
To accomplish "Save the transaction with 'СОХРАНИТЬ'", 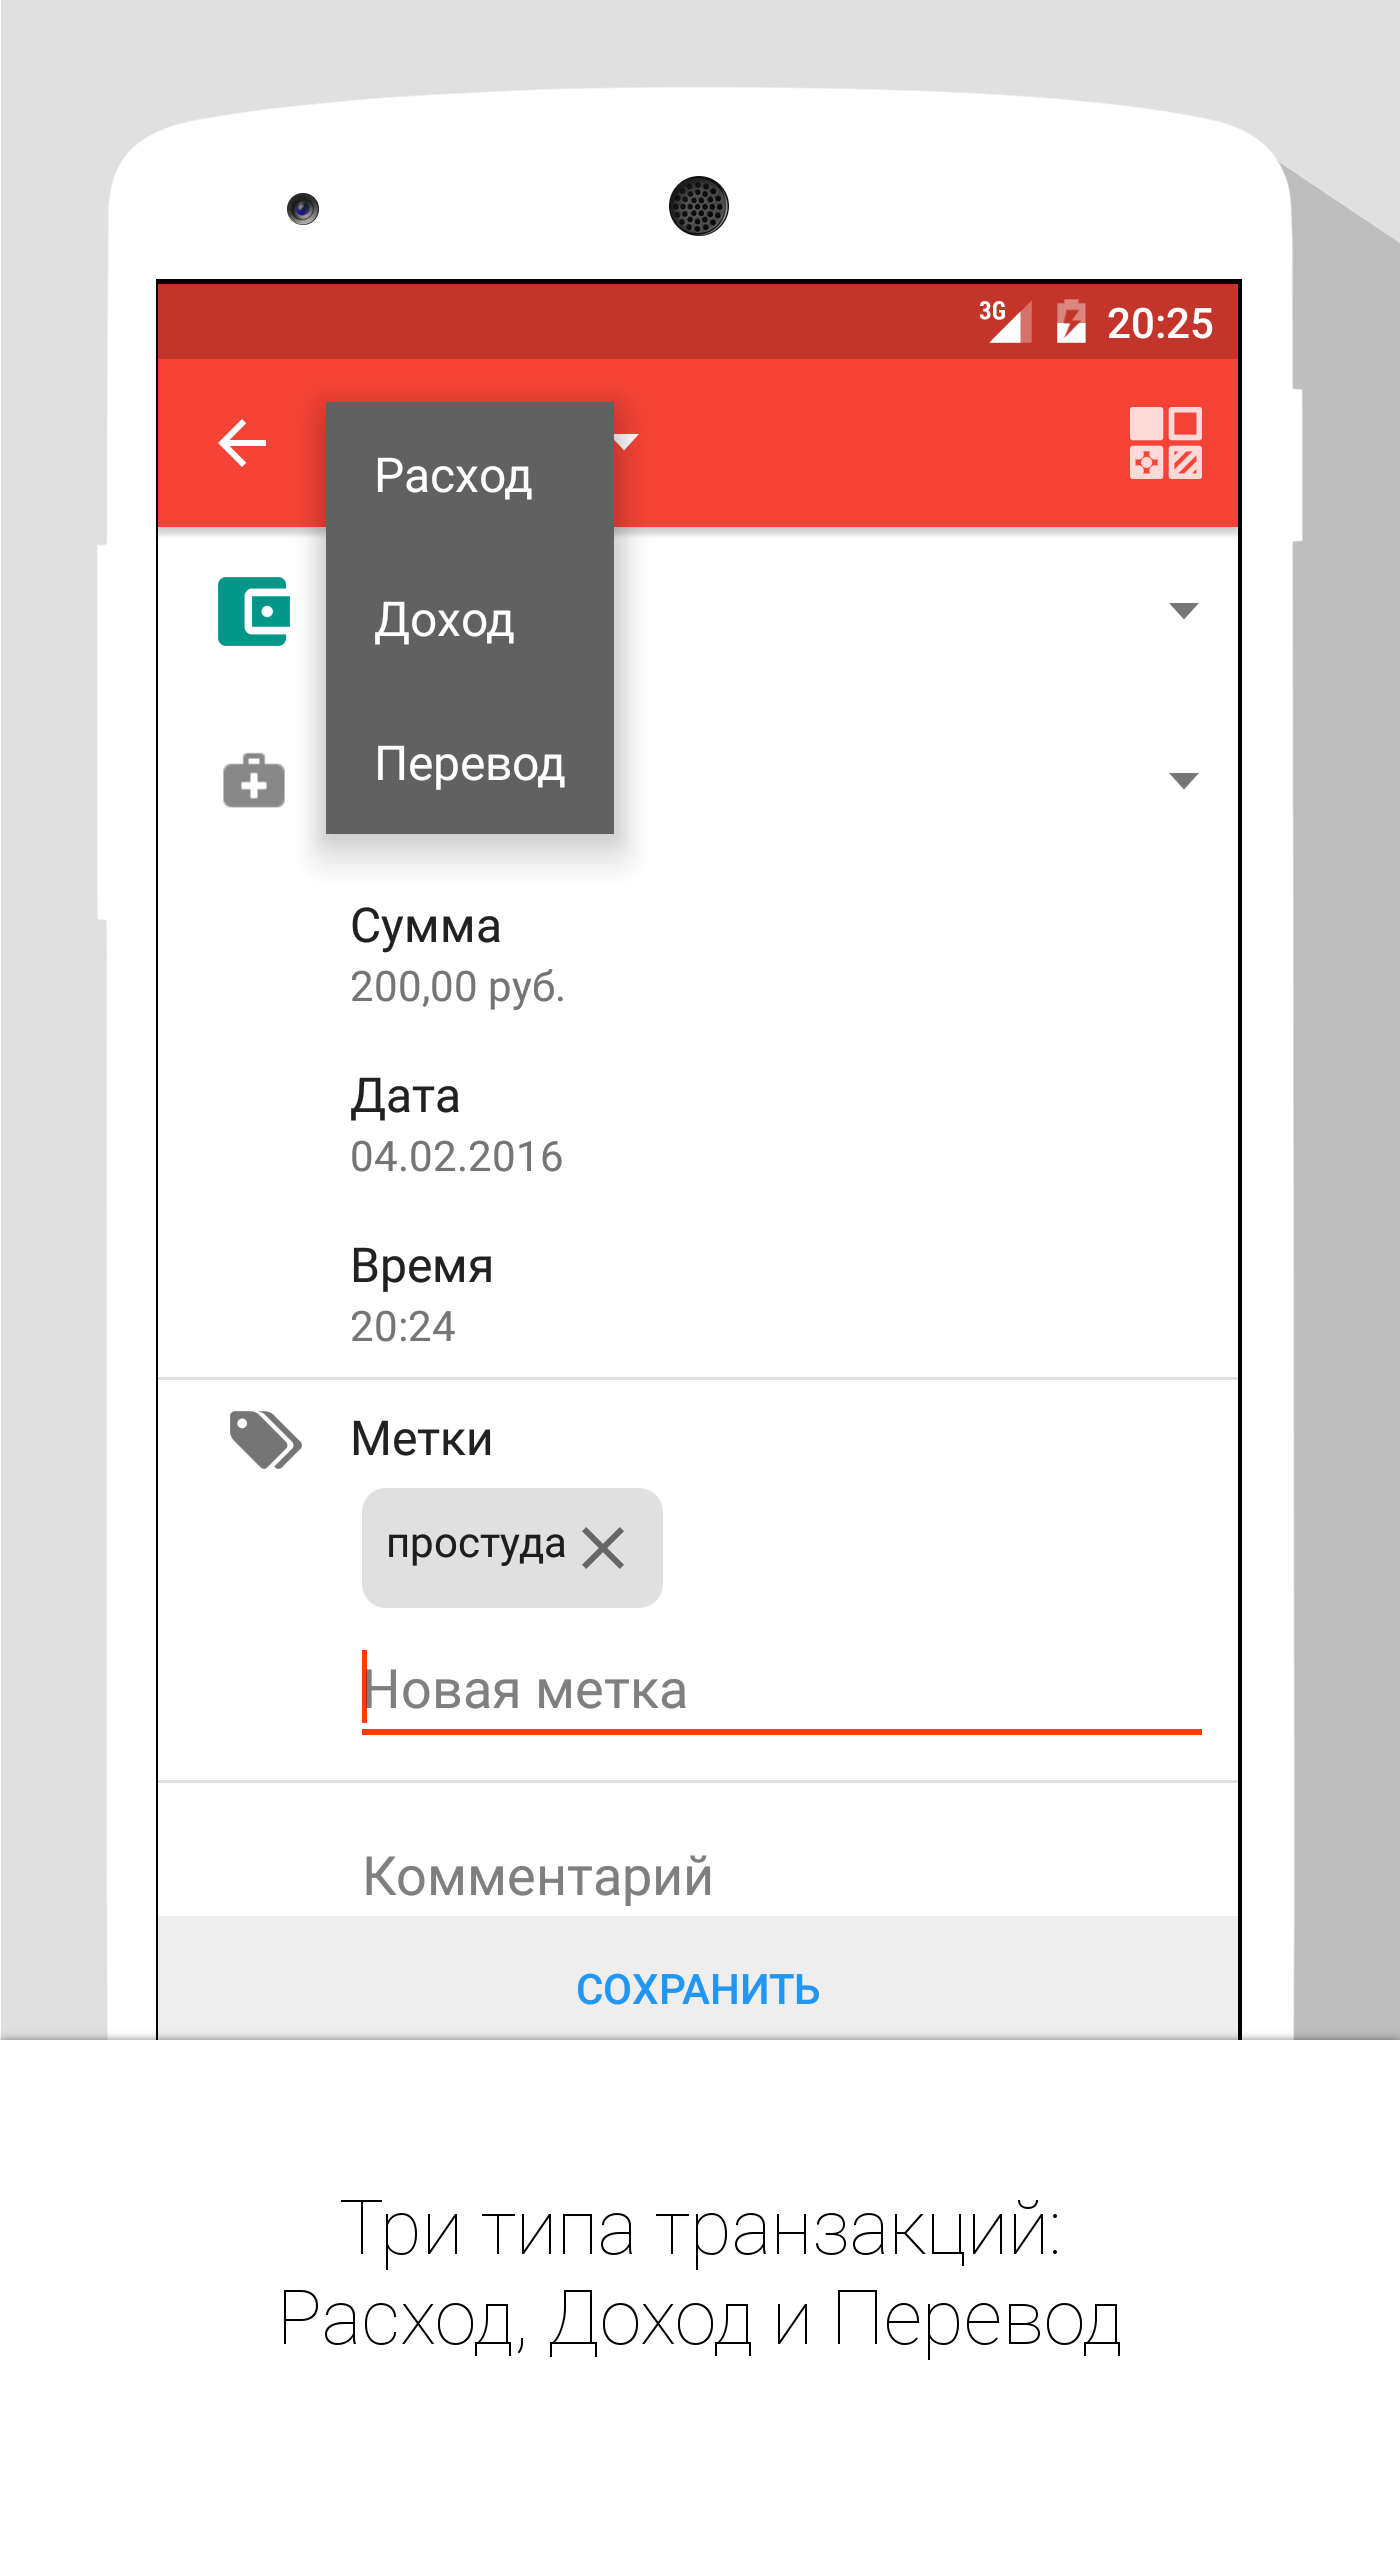I will [698, 1990].
